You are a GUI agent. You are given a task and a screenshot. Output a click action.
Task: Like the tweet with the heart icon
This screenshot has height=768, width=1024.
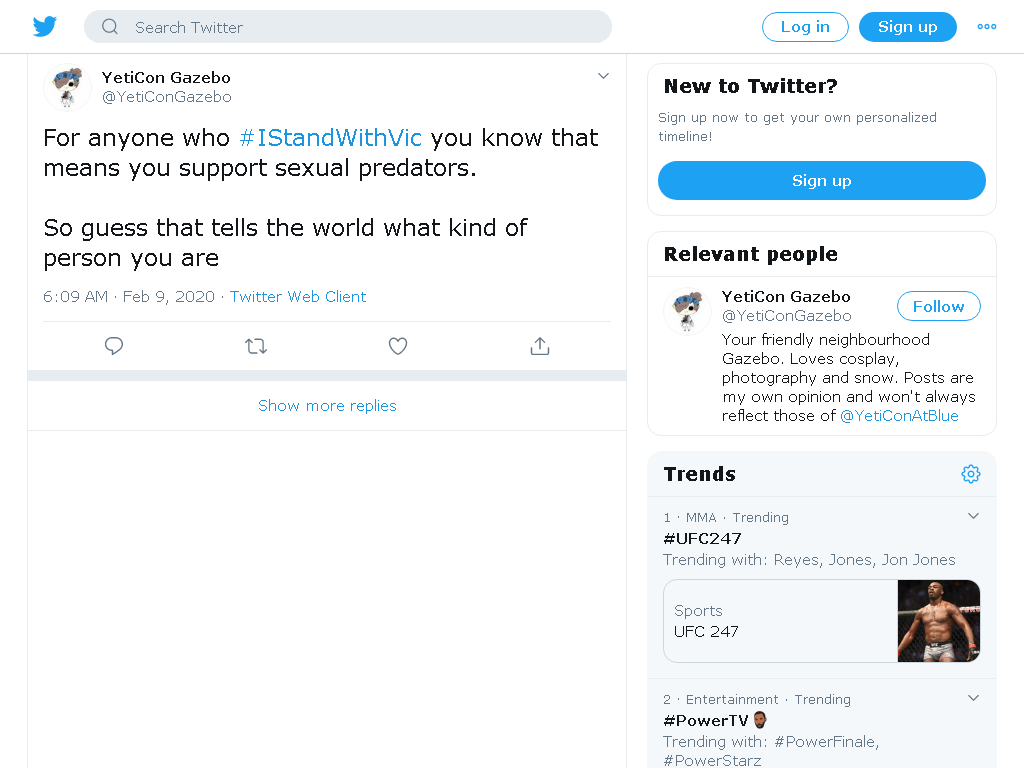(398, 345)
